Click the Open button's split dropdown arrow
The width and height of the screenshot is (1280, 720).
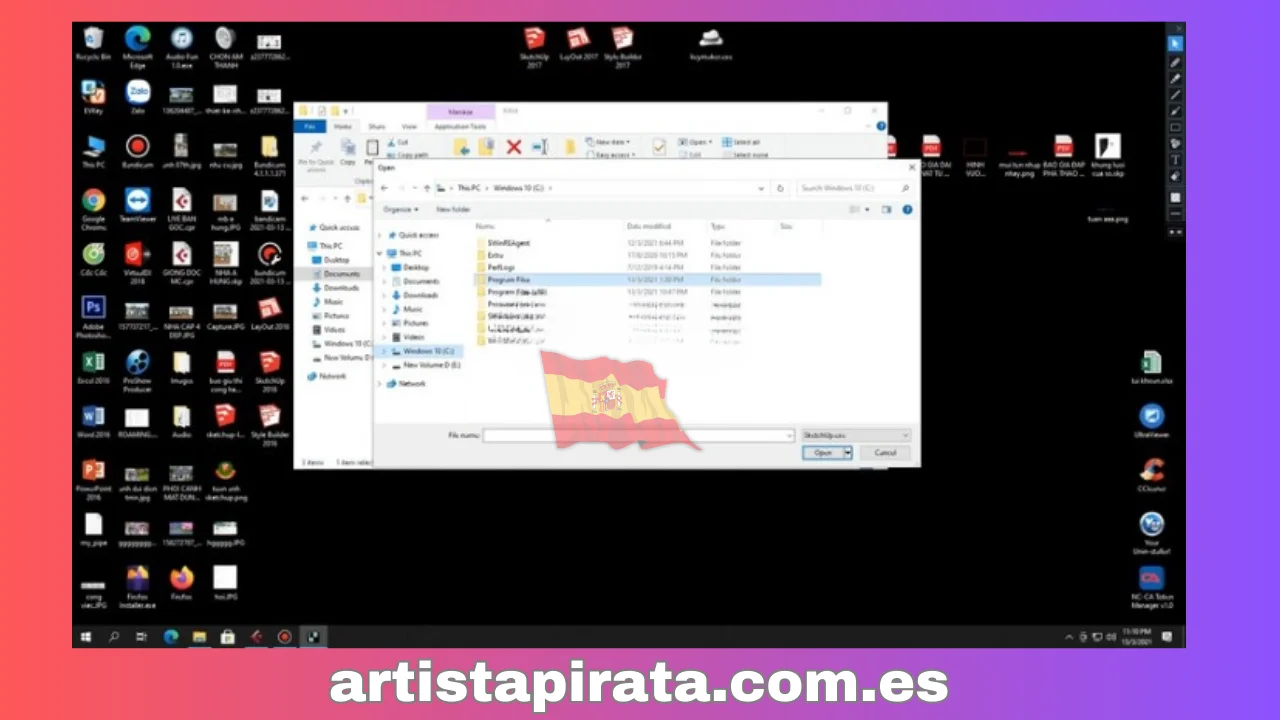(x=848, y=453)
